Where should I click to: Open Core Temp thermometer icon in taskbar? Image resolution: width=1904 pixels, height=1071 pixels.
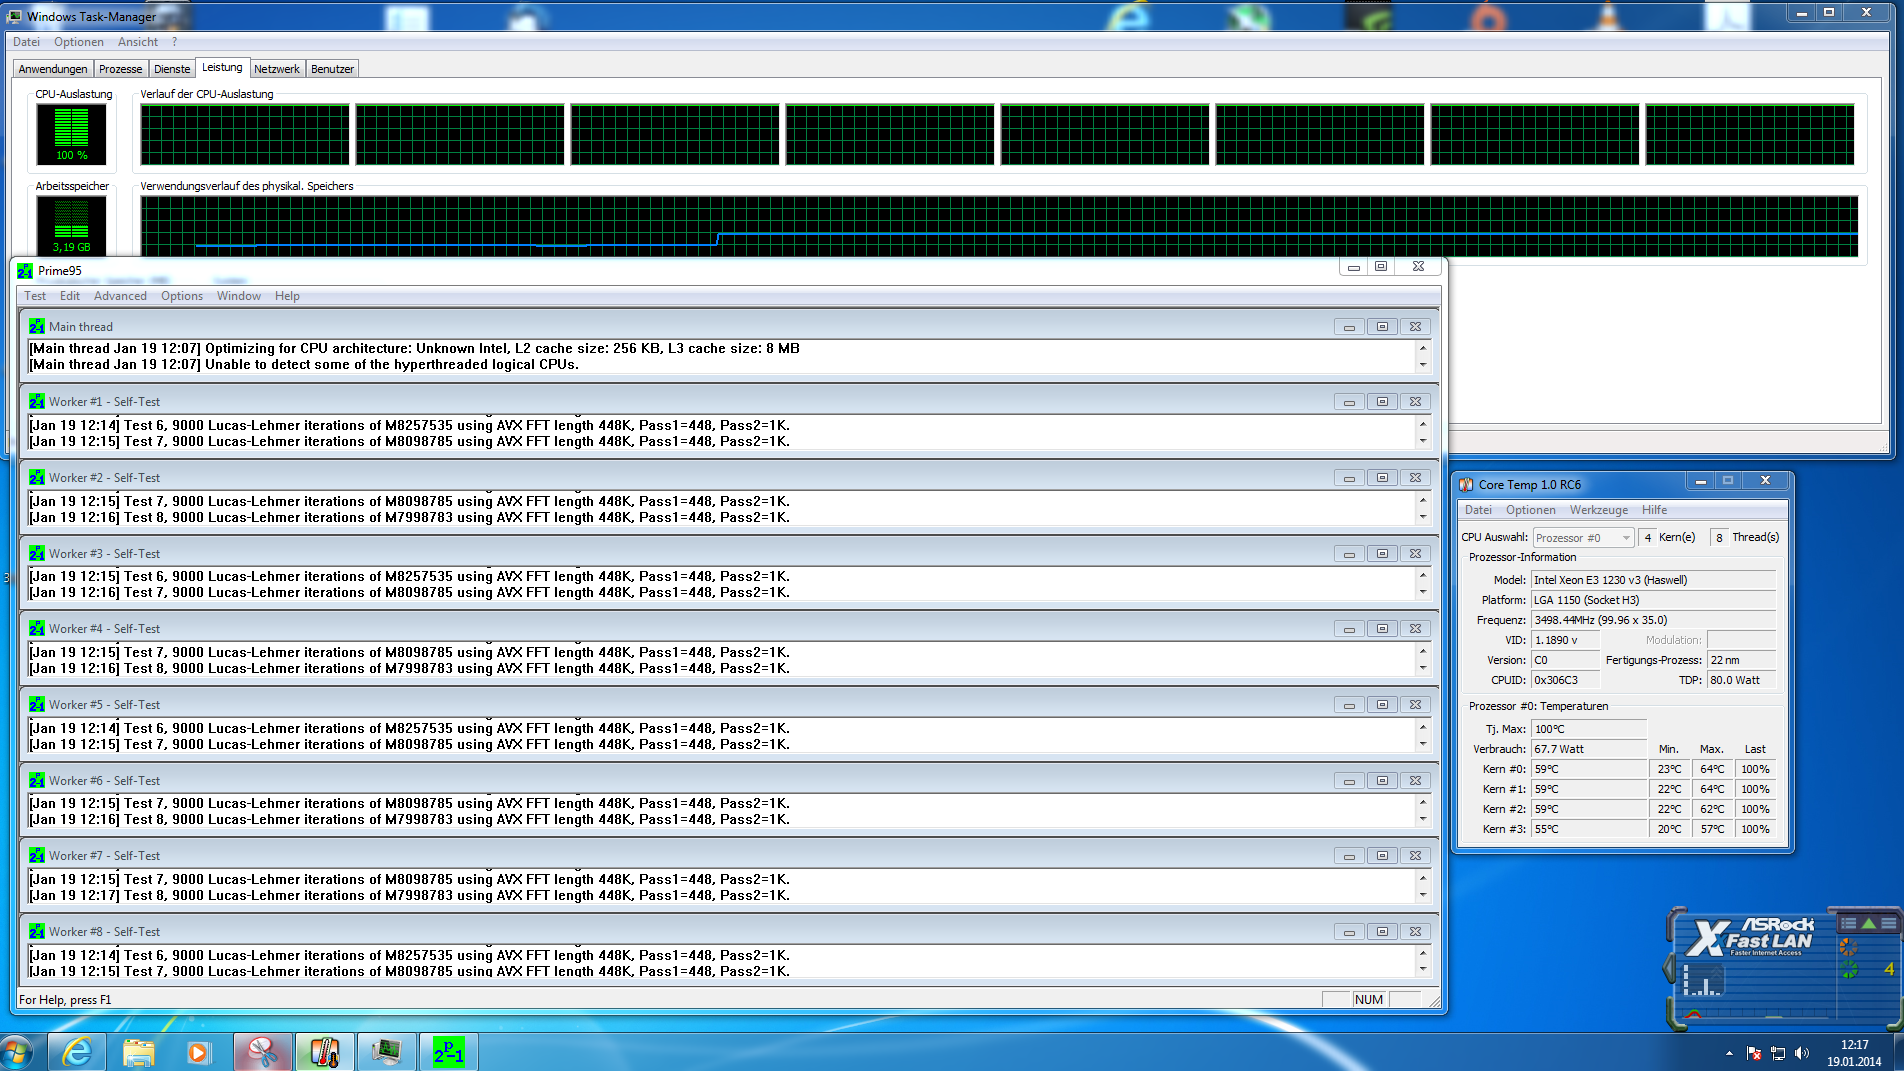coord(324,1052)
